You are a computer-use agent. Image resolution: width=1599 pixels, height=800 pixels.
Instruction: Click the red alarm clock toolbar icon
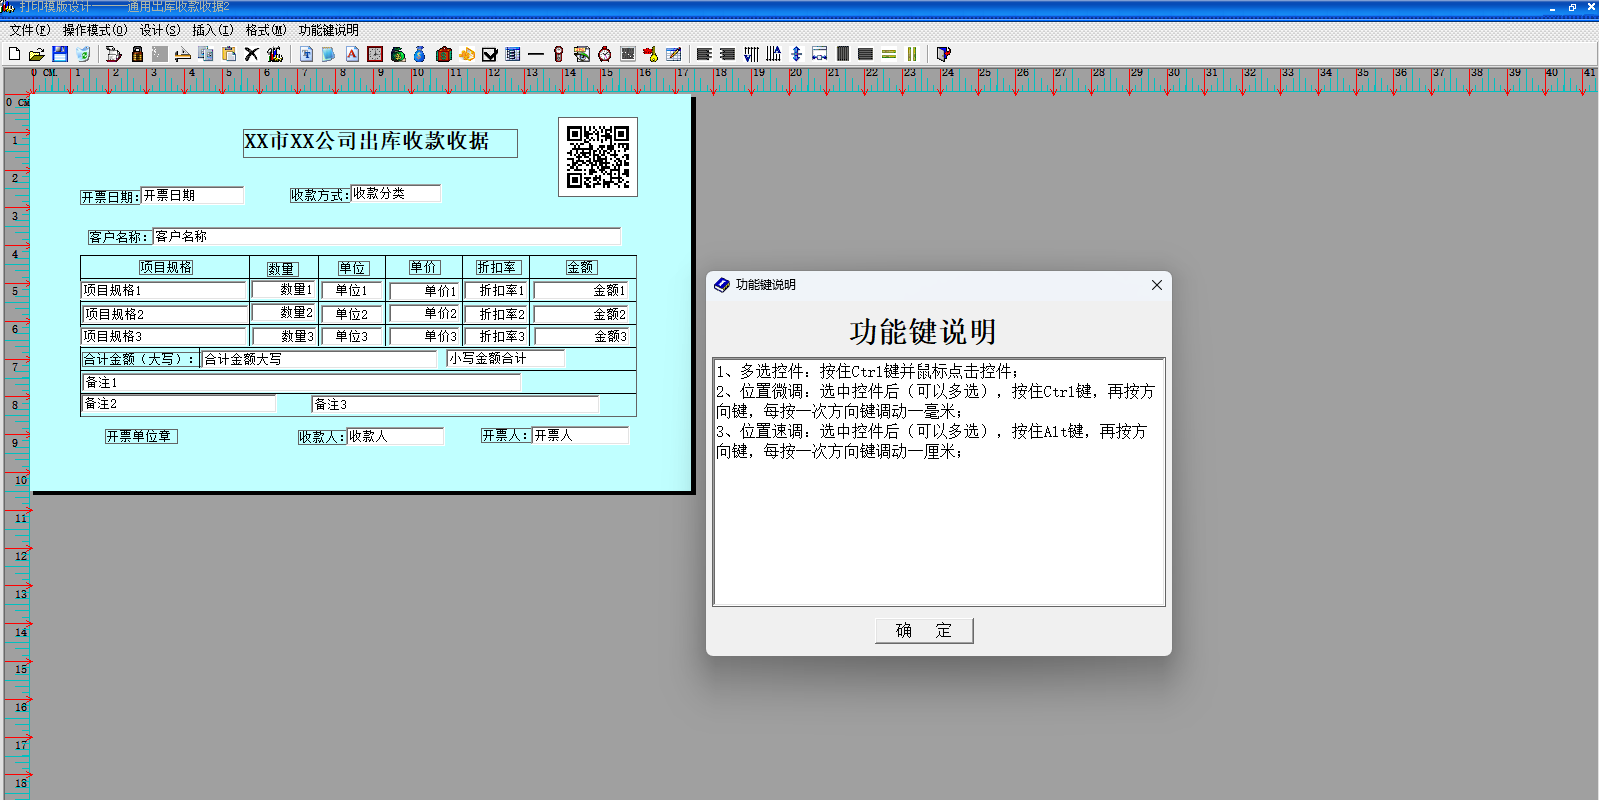[605, 54]
